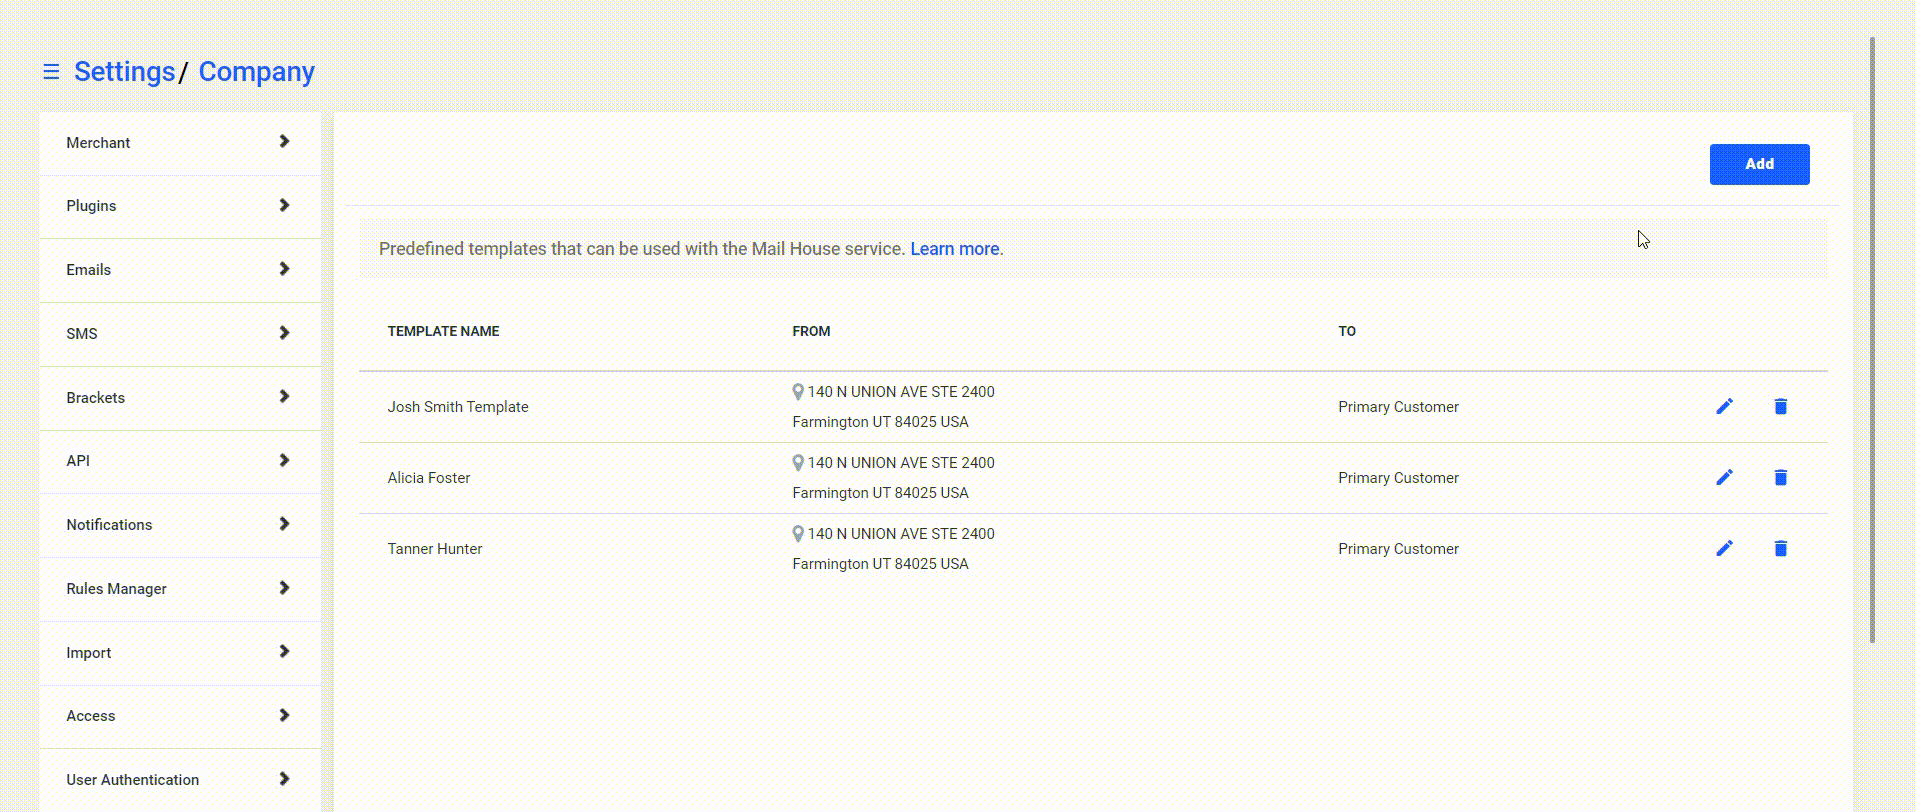Expand the Brackets section chevron

click(x=284, y=397)
